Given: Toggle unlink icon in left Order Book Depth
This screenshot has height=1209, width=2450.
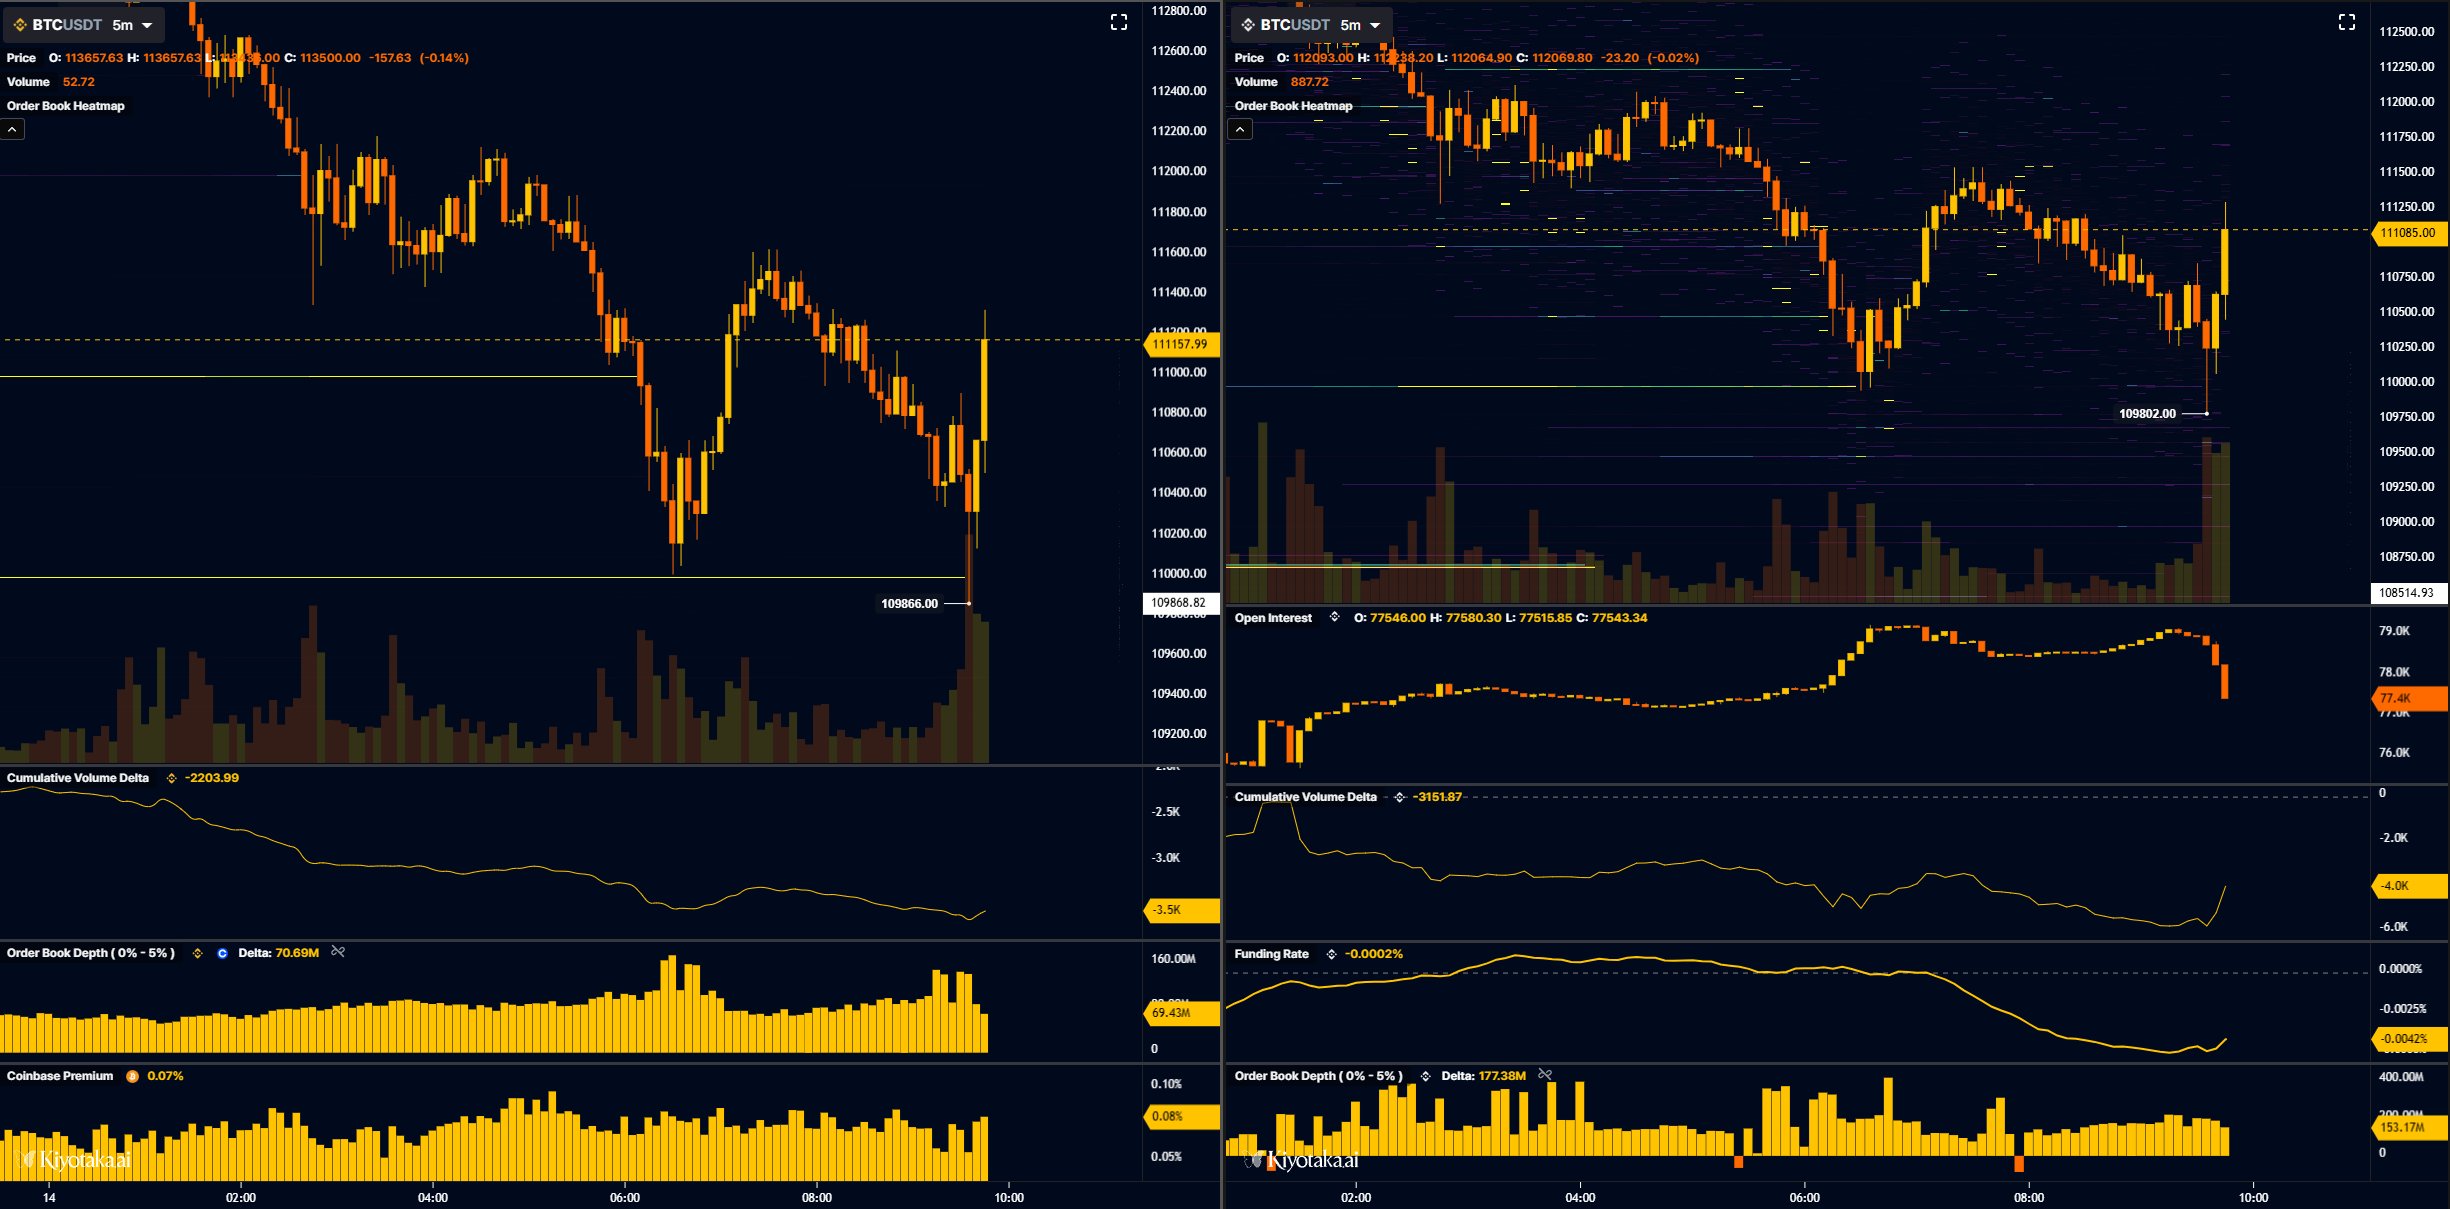Looking at the screenshot, I should (338, 952).
